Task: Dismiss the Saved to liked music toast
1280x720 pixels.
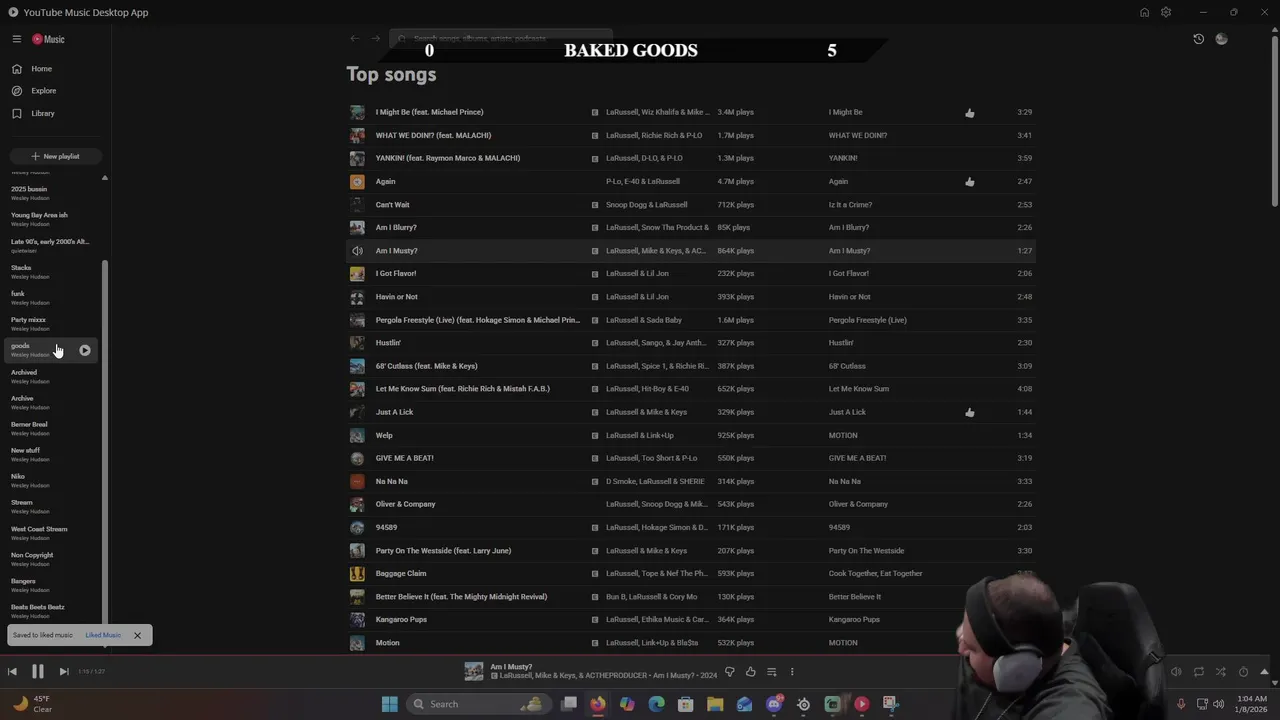Action: point(137,635)
